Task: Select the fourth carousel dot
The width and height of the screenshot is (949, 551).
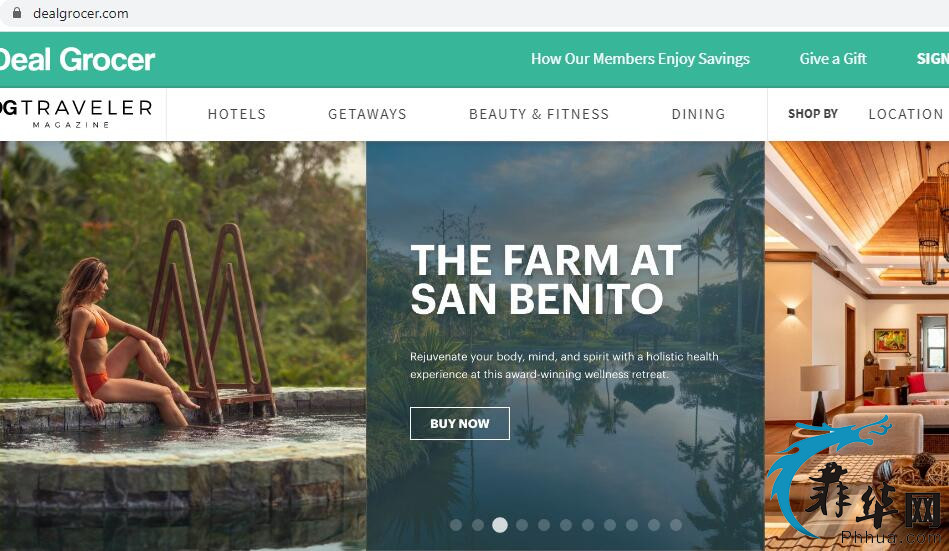Action: (522, 525)
